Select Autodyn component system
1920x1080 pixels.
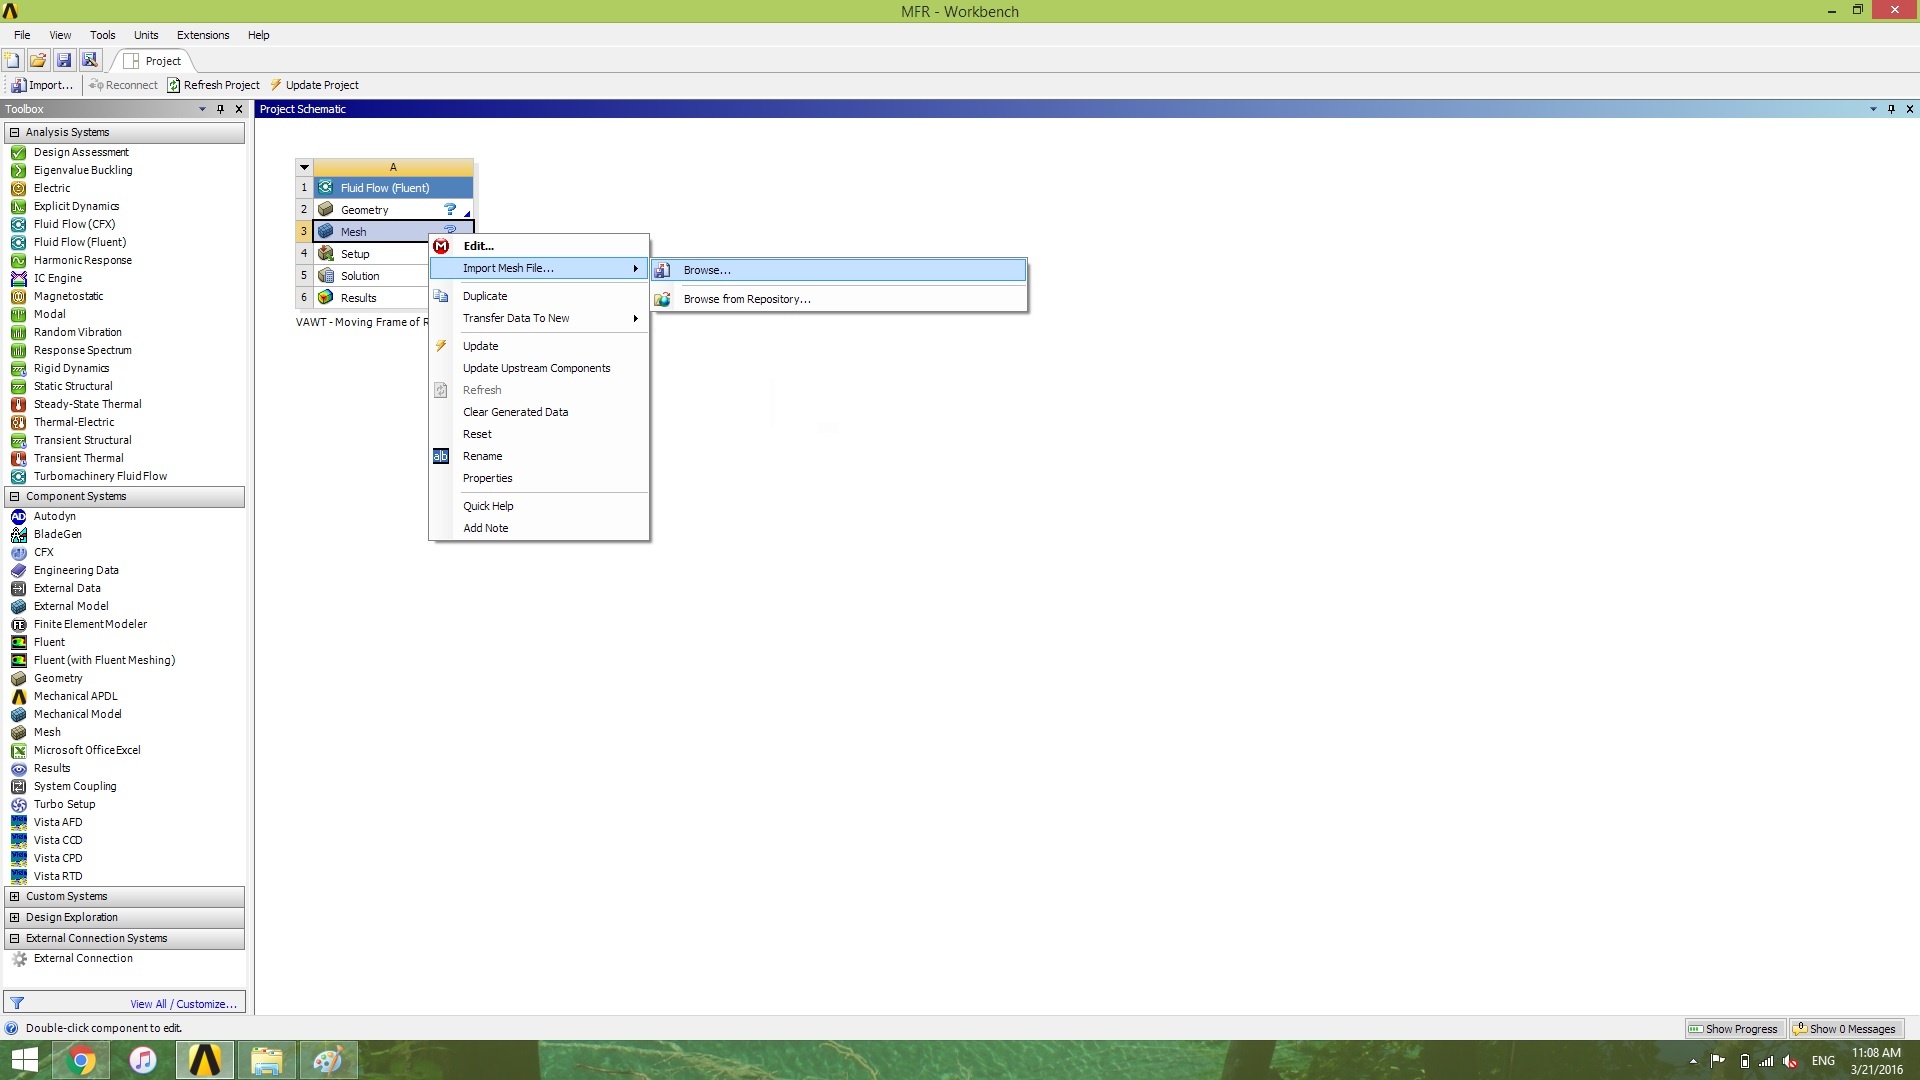[55, 516]
